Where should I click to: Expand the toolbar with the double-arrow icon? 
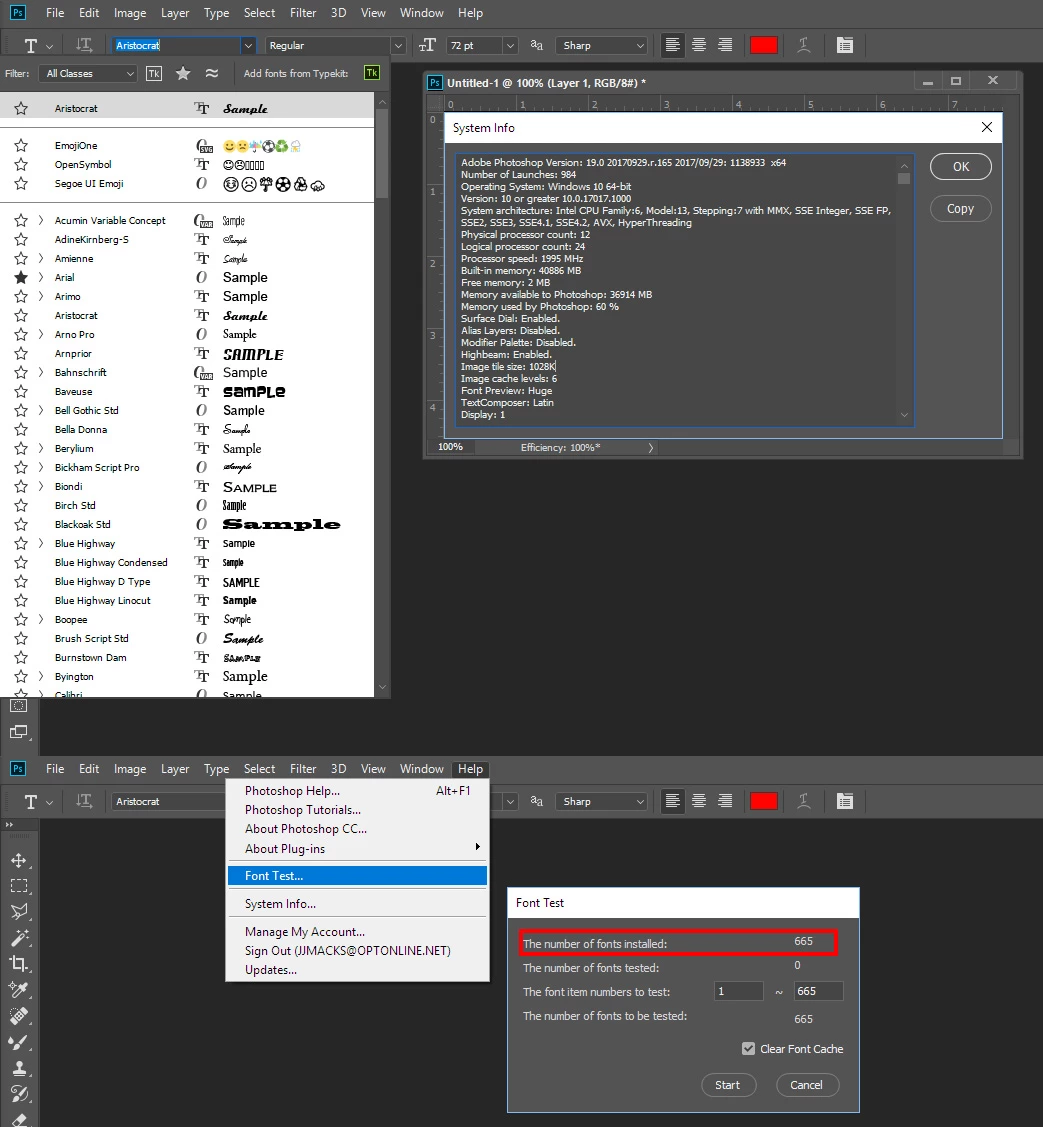tap(9, 824)
